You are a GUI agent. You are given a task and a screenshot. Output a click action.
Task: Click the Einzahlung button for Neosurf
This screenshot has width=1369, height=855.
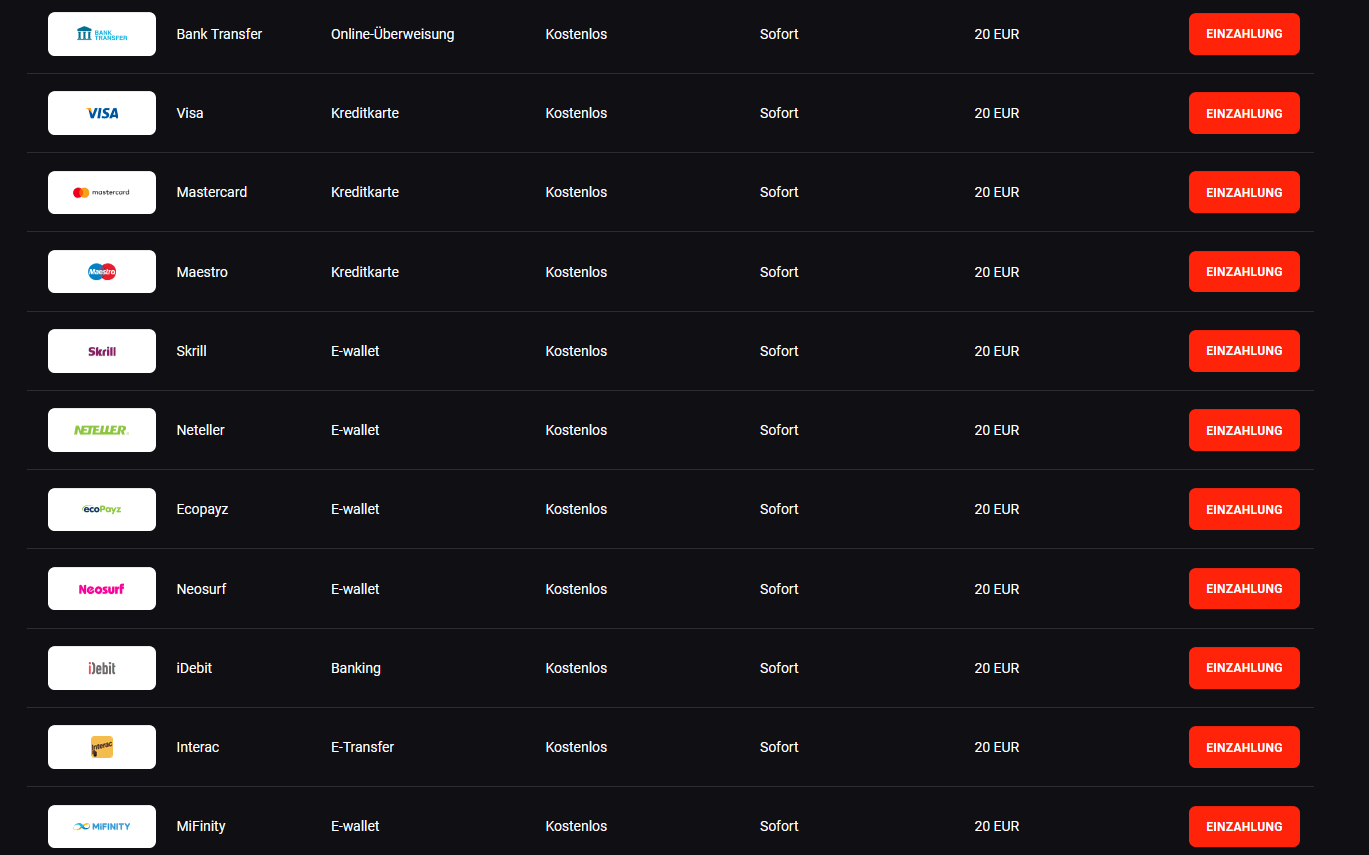(x=1244, y=589)
